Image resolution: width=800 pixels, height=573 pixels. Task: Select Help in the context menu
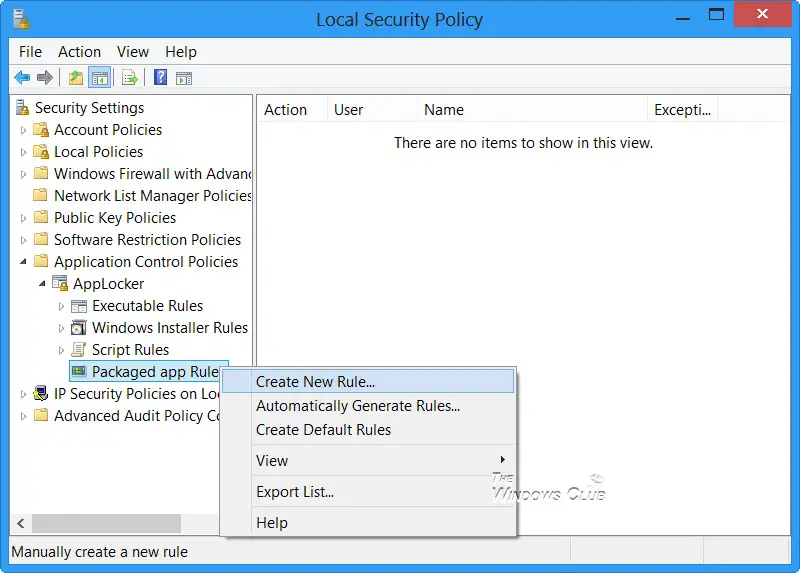coord(367,522)
